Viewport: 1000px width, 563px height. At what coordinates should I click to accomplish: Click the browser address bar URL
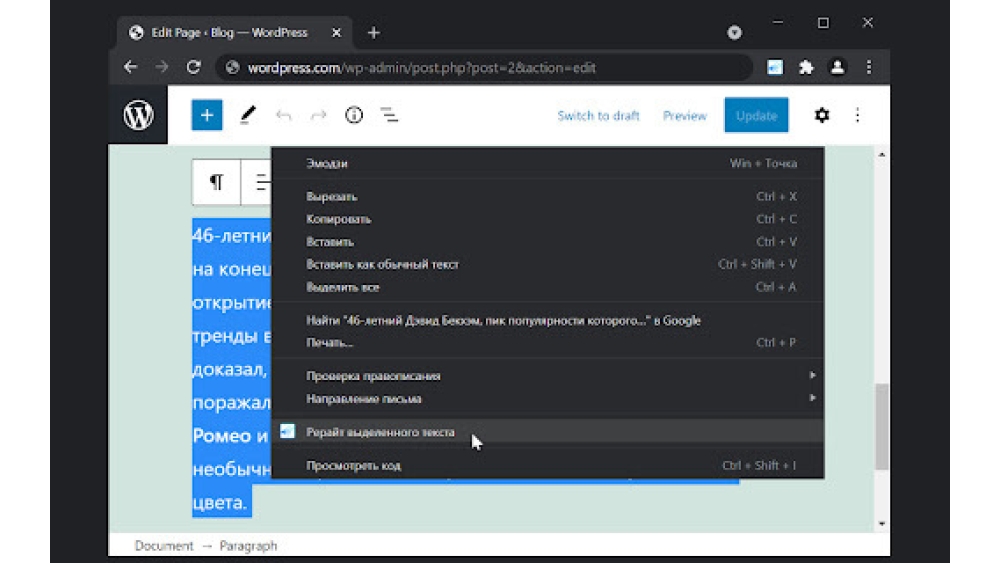tap(421, 68)
